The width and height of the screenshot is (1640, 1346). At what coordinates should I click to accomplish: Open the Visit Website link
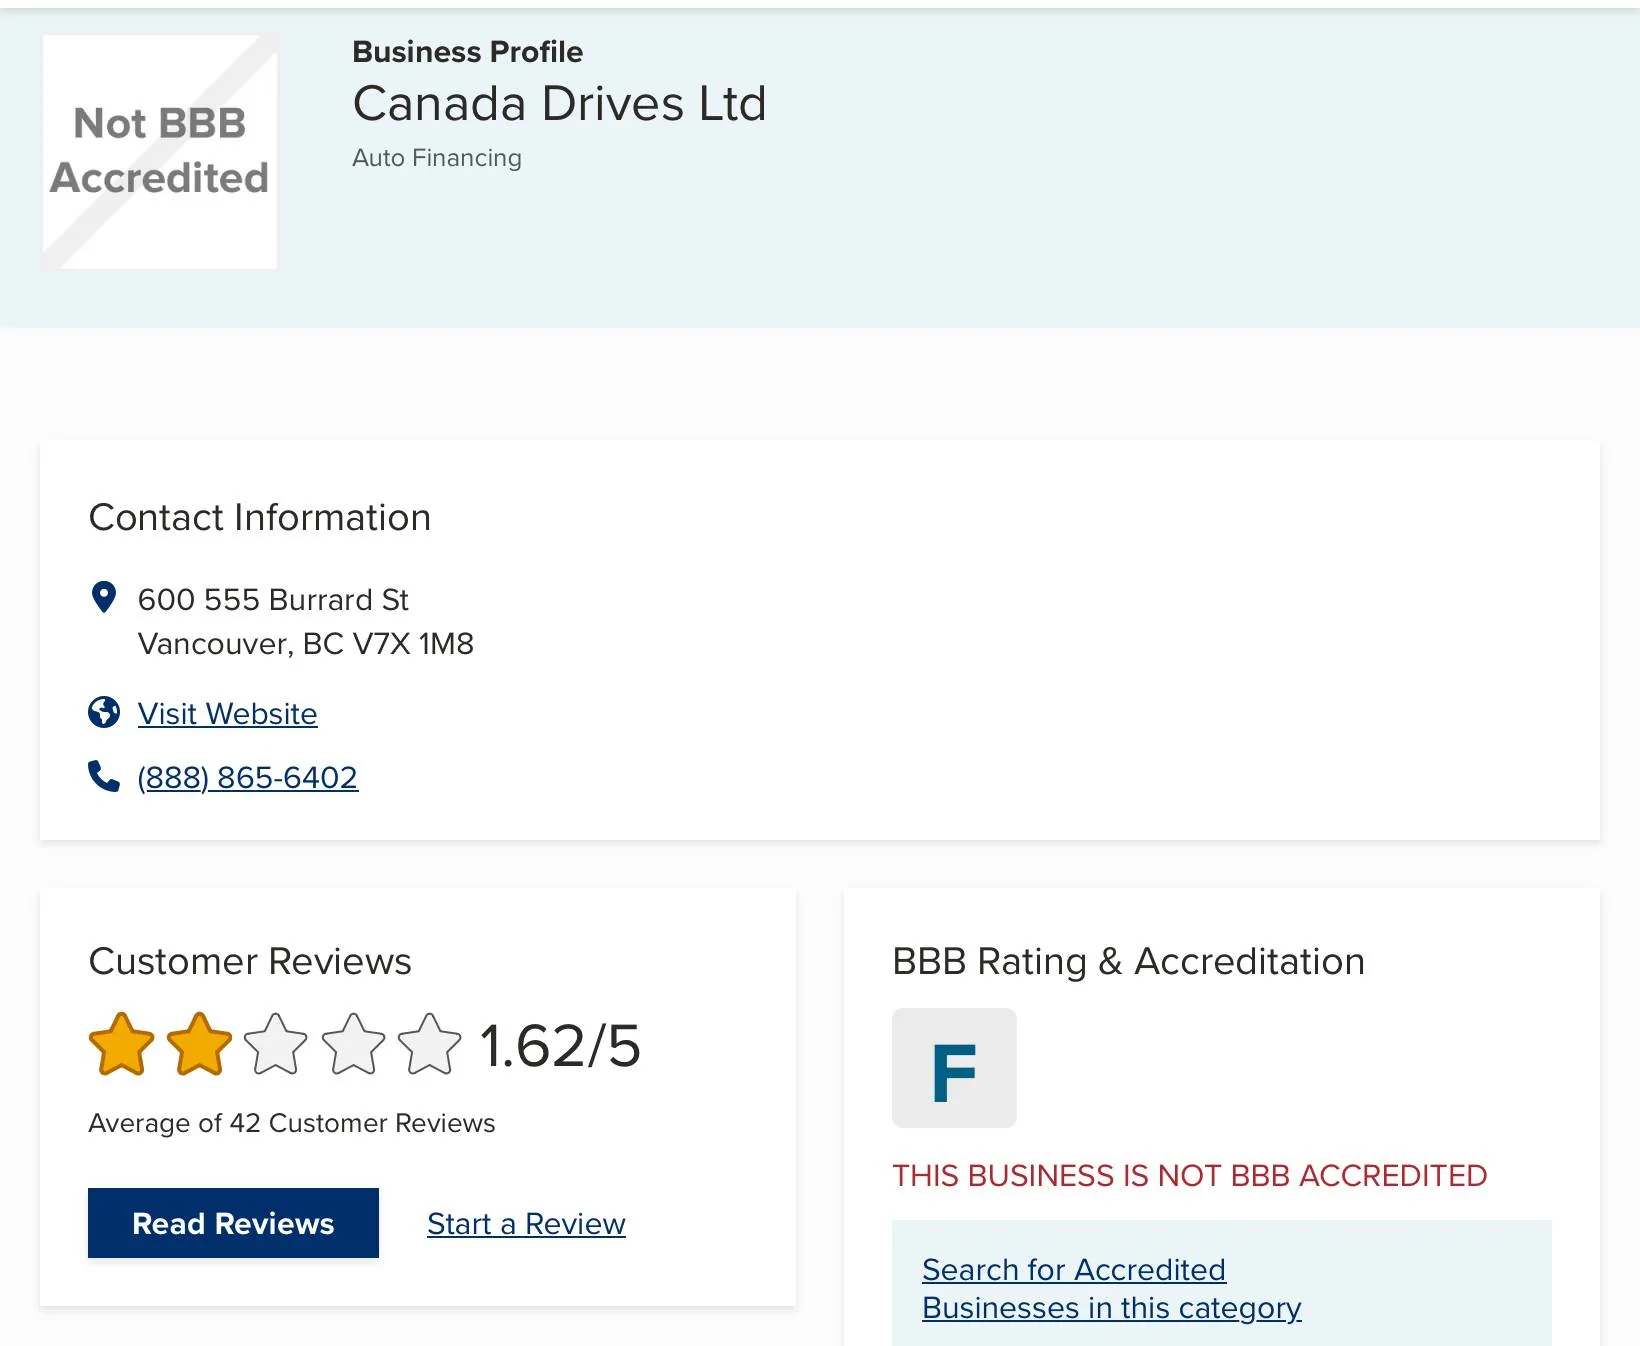click(227, 713)
